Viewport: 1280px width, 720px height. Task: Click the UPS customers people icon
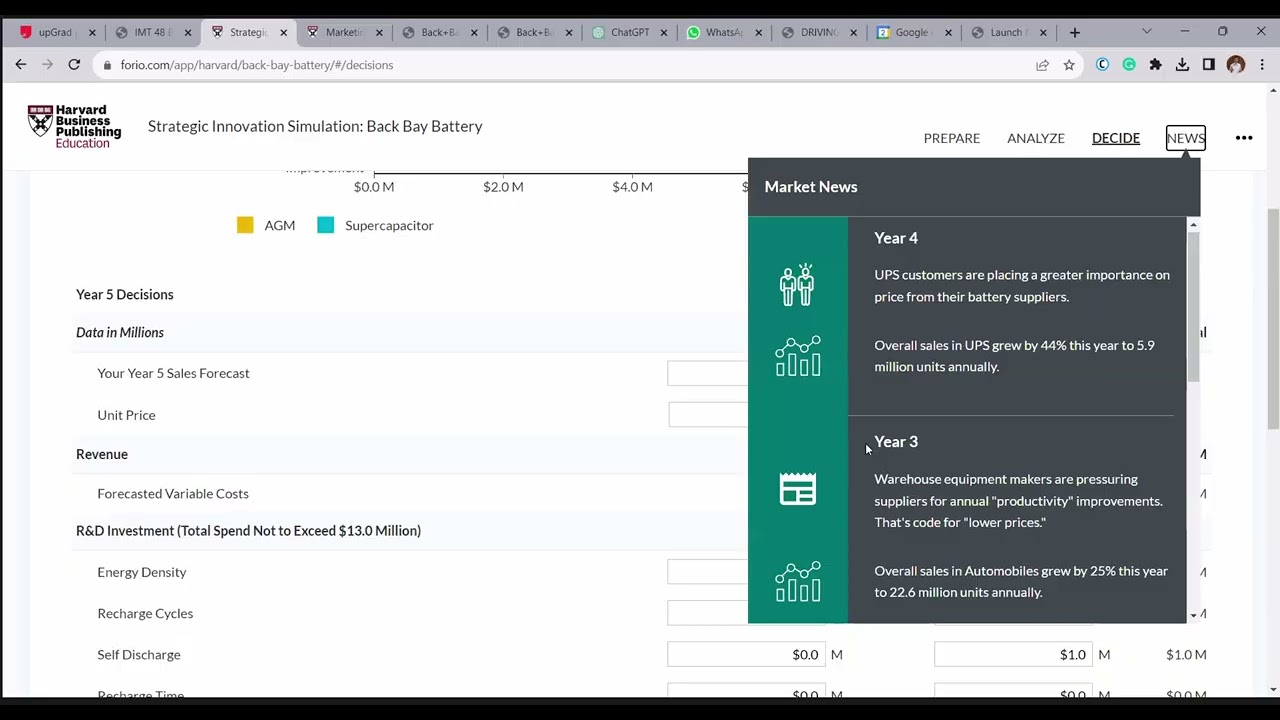pyautogui.click(x=798, y=285)
